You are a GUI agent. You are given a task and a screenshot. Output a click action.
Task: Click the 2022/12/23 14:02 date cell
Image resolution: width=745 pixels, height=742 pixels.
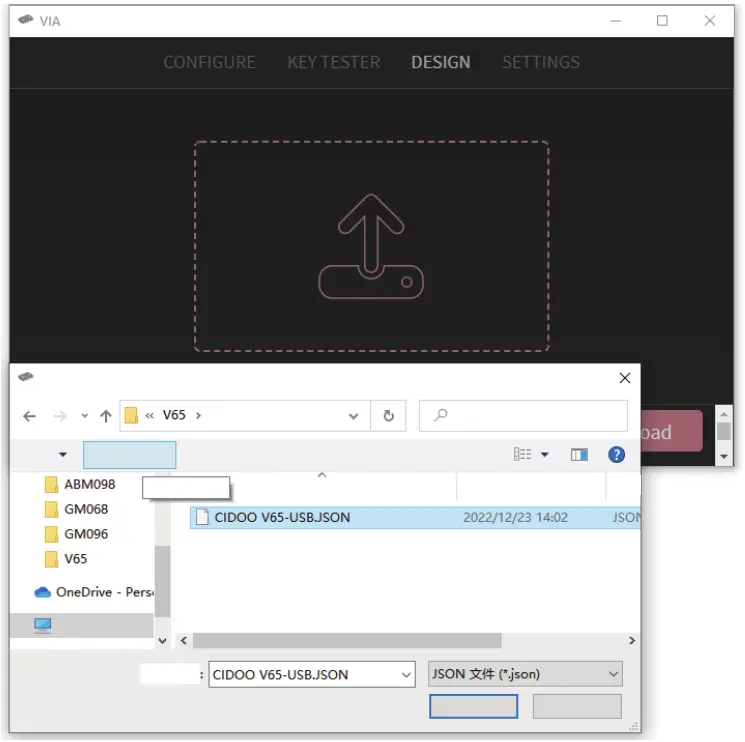515,517
